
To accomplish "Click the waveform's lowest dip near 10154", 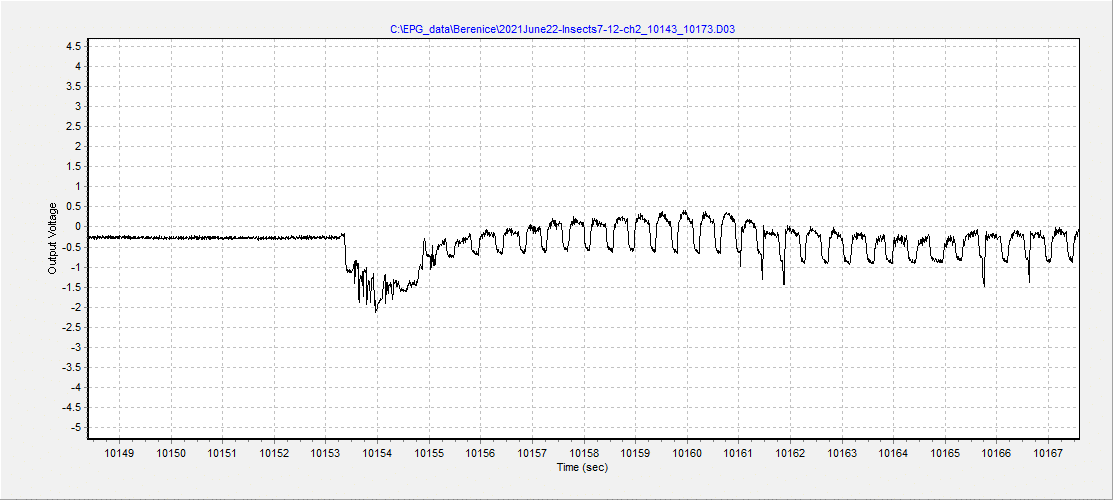I will tap(376, 311).
